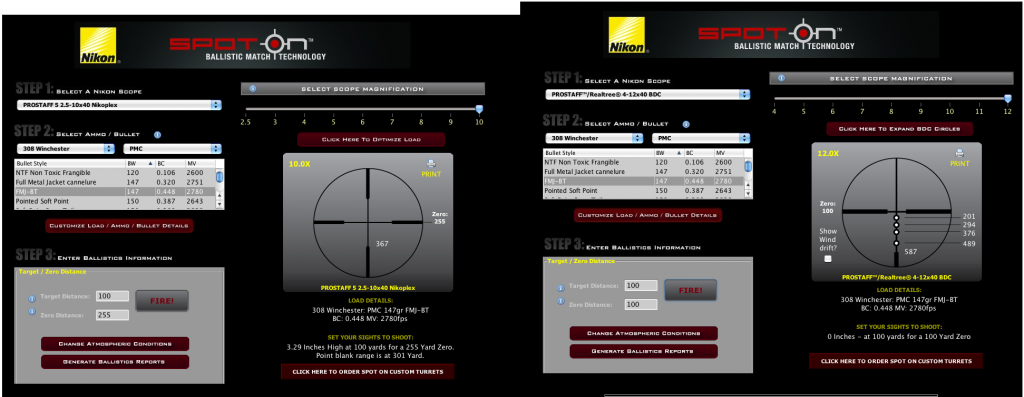This screenshot has width=1024, height=397.
Task: Print the Nikoplex reticle view in the left panel
Action: pos(431,168)
